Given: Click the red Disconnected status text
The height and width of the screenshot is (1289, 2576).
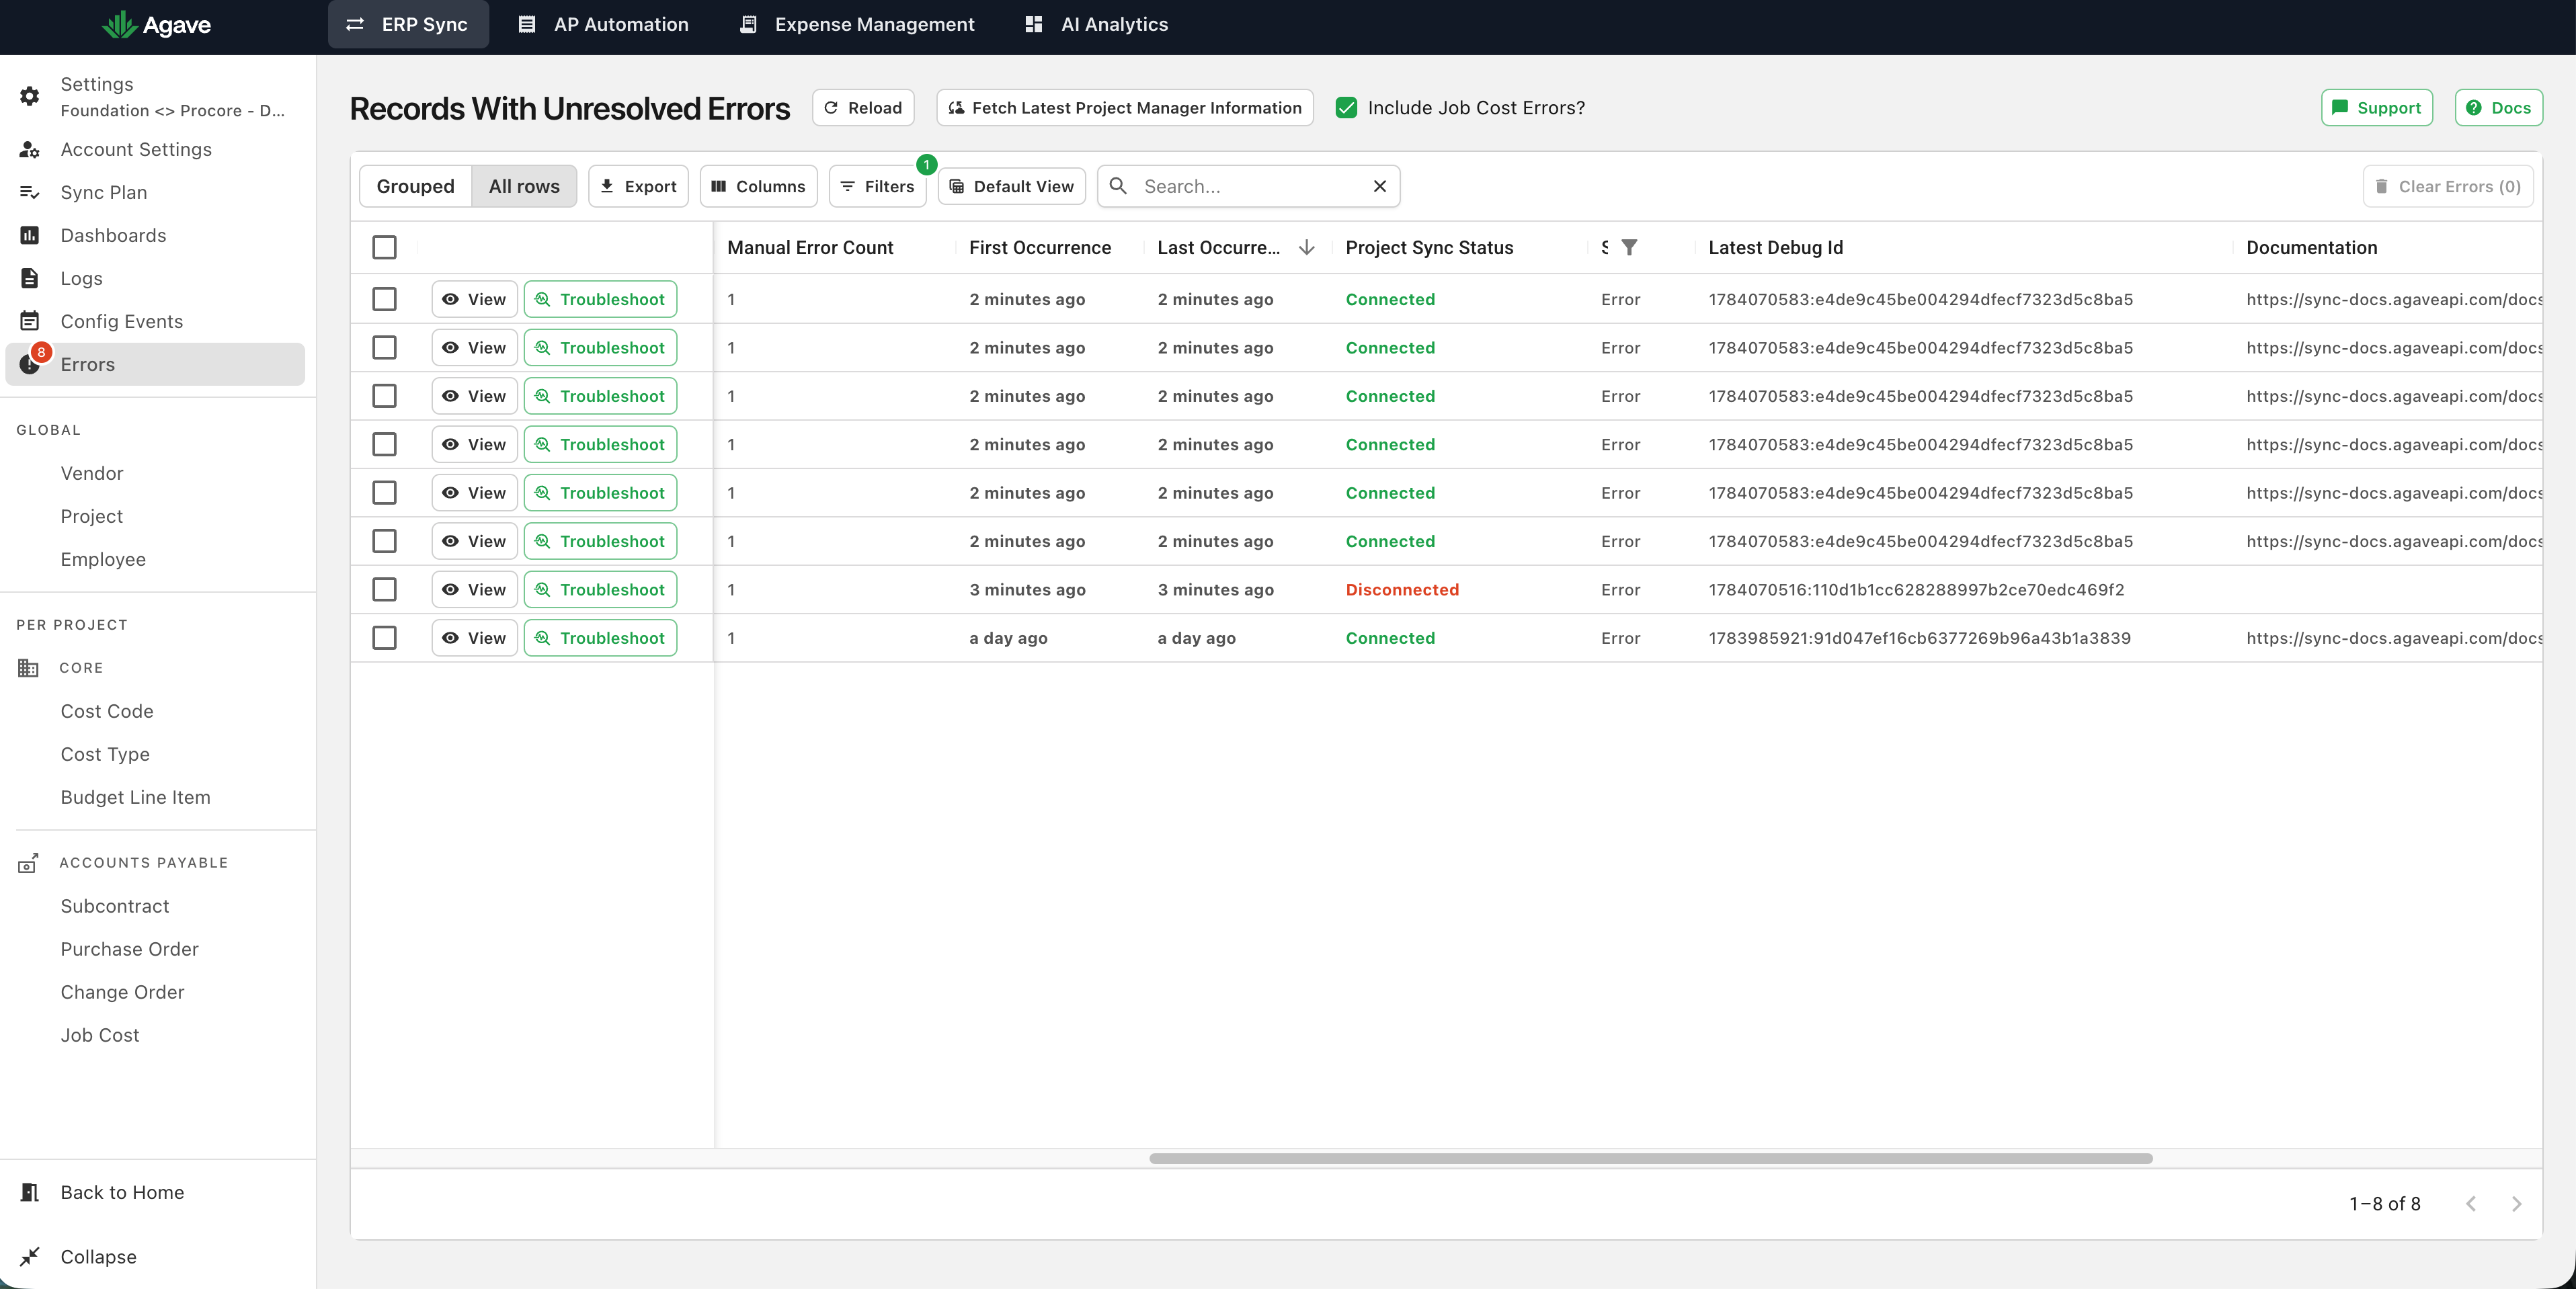Looking at the screenshot, I should 1402,589.
